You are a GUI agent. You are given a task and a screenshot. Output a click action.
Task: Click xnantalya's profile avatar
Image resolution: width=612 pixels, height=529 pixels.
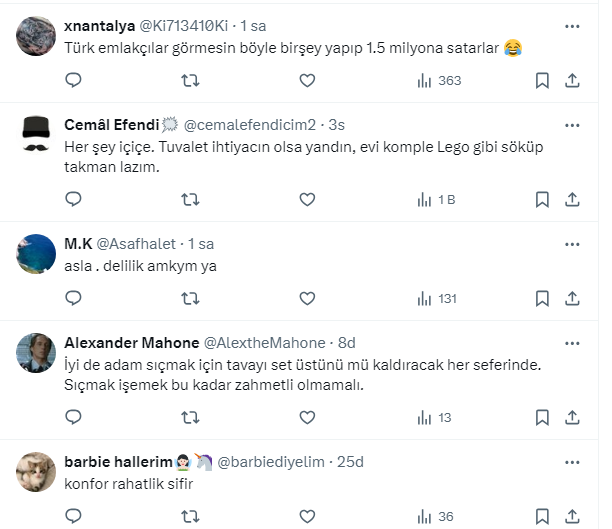[x=37, y=35]
